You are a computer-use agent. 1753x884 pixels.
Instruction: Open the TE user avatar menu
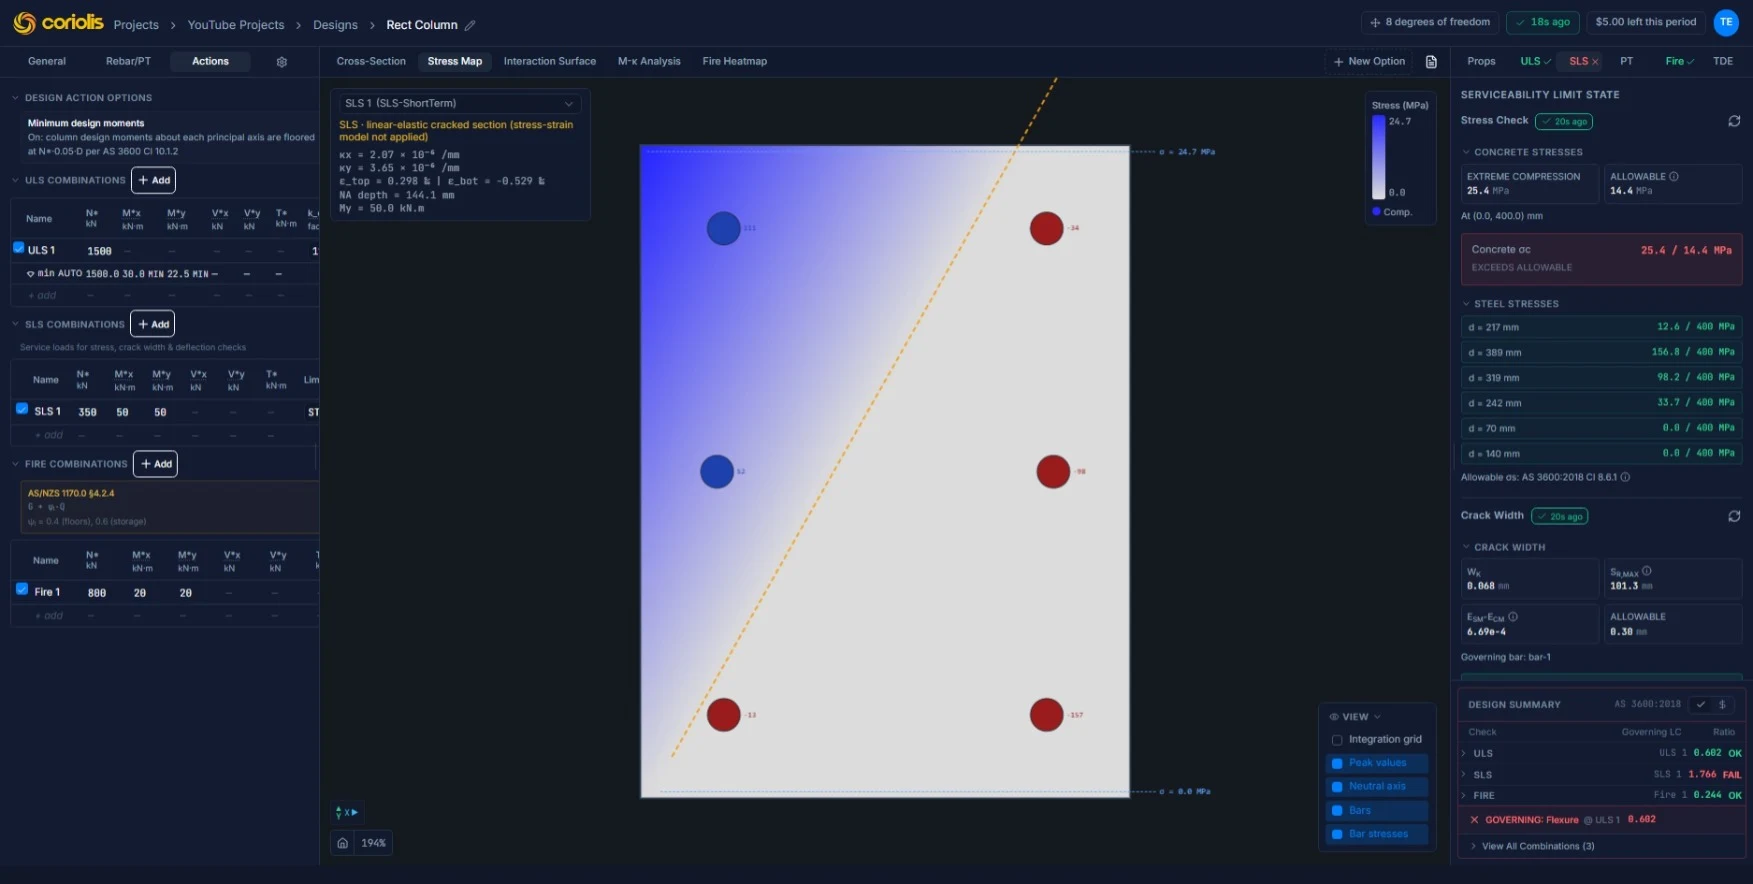click(x=1726, y=22)
